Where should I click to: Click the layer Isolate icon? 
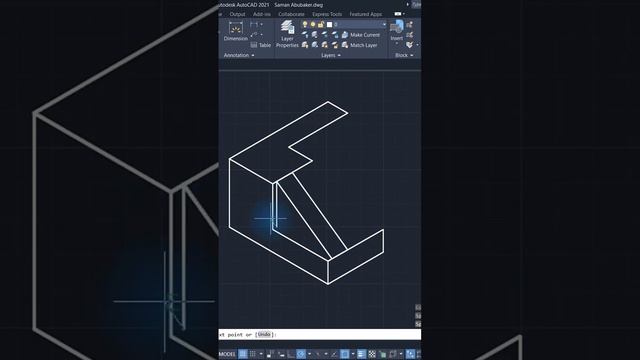pos(315,35)
